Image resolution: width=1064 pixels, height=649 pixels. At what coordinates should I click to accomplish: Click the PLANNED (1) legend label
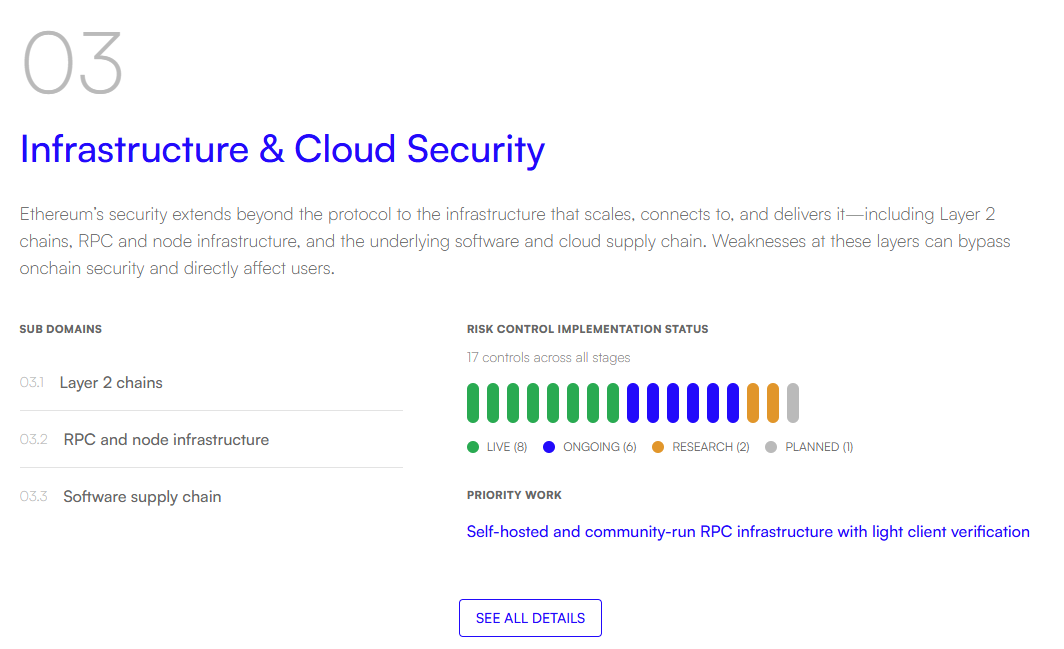coord(819,447)
